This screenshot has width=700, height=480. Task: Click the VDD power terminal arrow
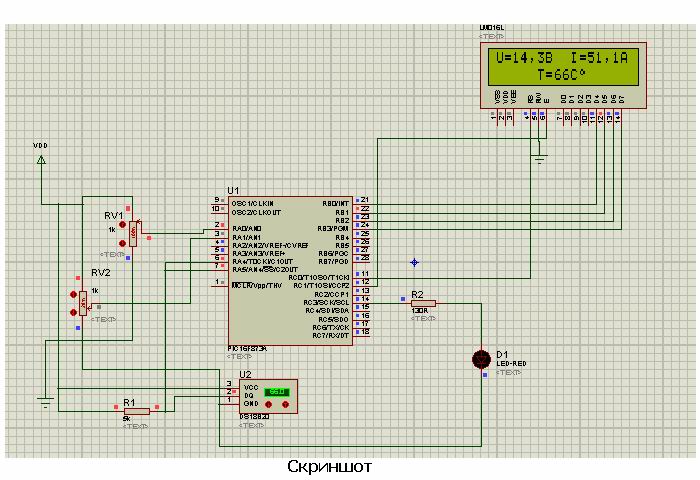click(41, 159)
